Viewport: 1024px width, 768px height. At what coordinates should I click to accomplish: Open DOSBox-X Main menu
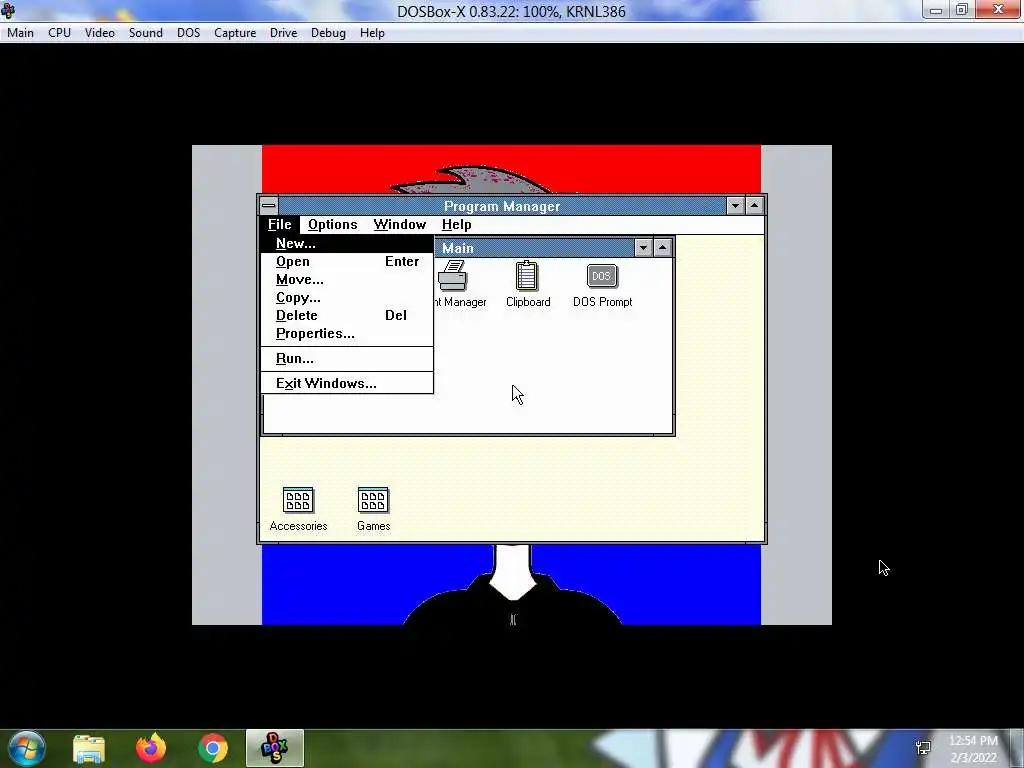(20, 33)
